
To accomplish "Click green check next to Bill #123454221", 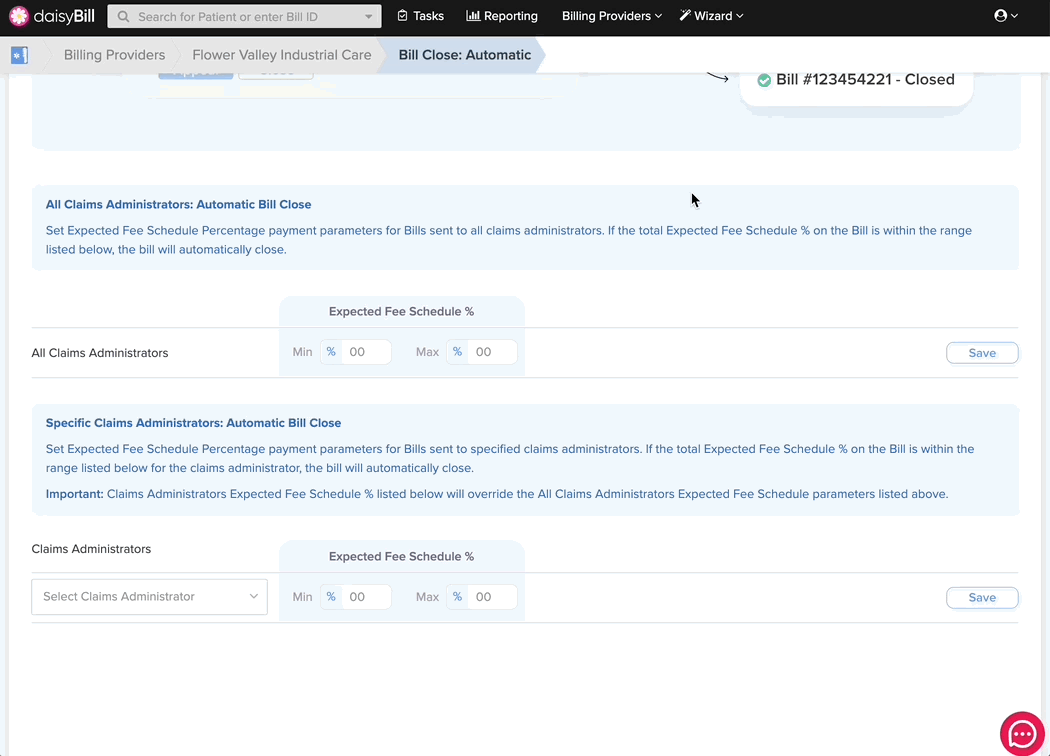I will point(763,80).
